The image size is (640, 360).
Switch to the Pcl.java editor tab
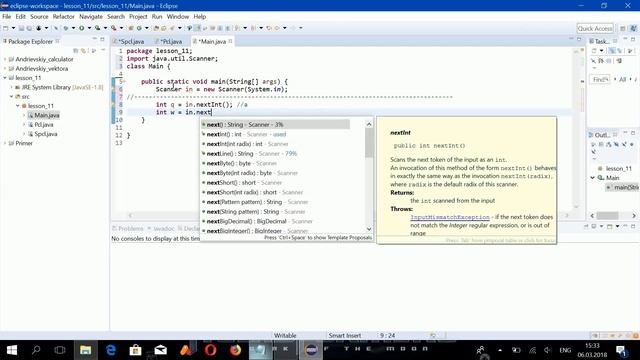(x=170, y=42)
